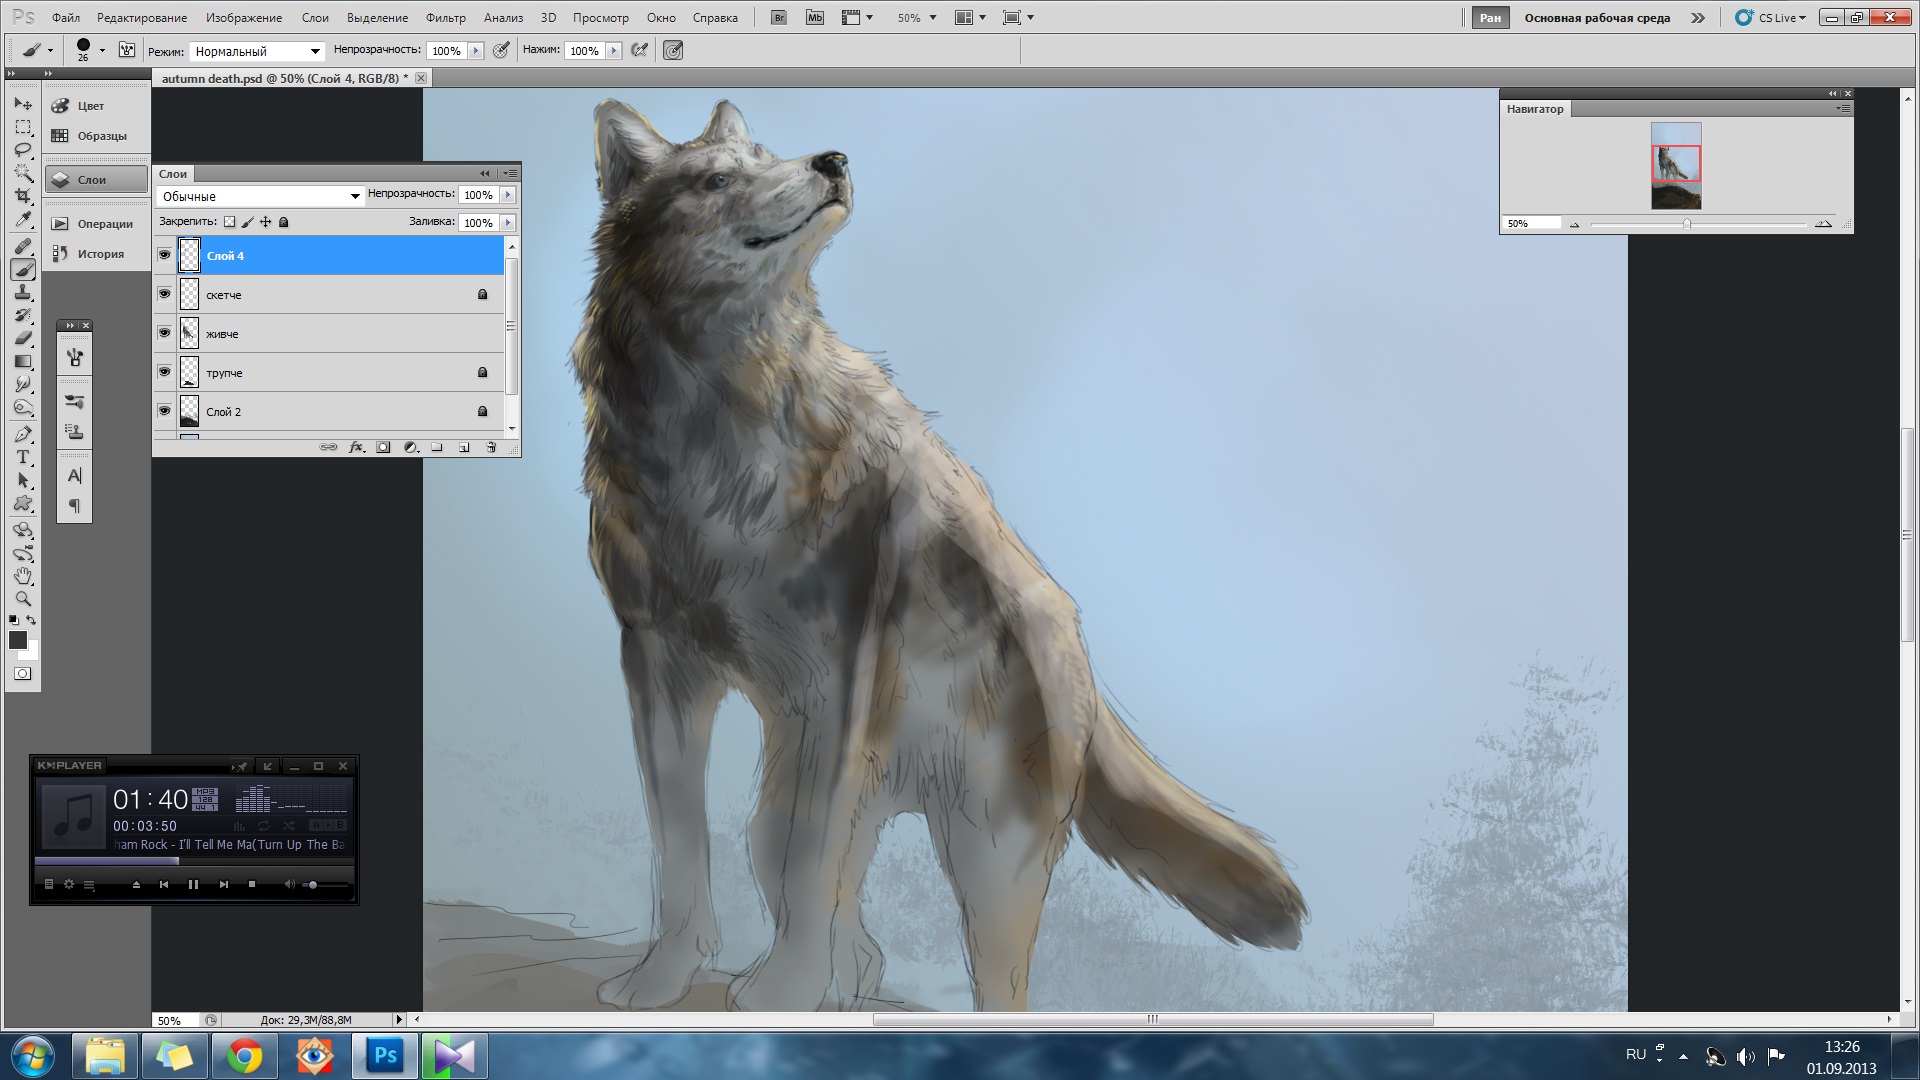Screen dimensions: 1920x1080
Task: Select the Eyedropper tool
Action: (23, 219)
